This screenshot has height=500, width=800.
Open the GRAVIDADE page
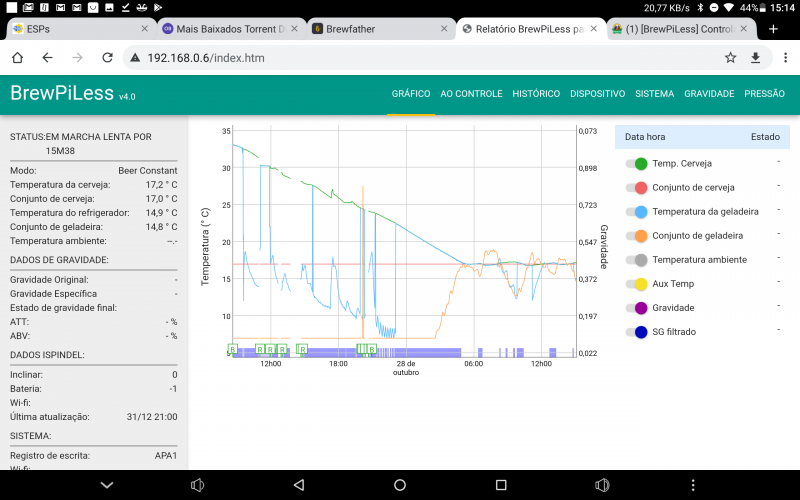(x=709, y=94)
